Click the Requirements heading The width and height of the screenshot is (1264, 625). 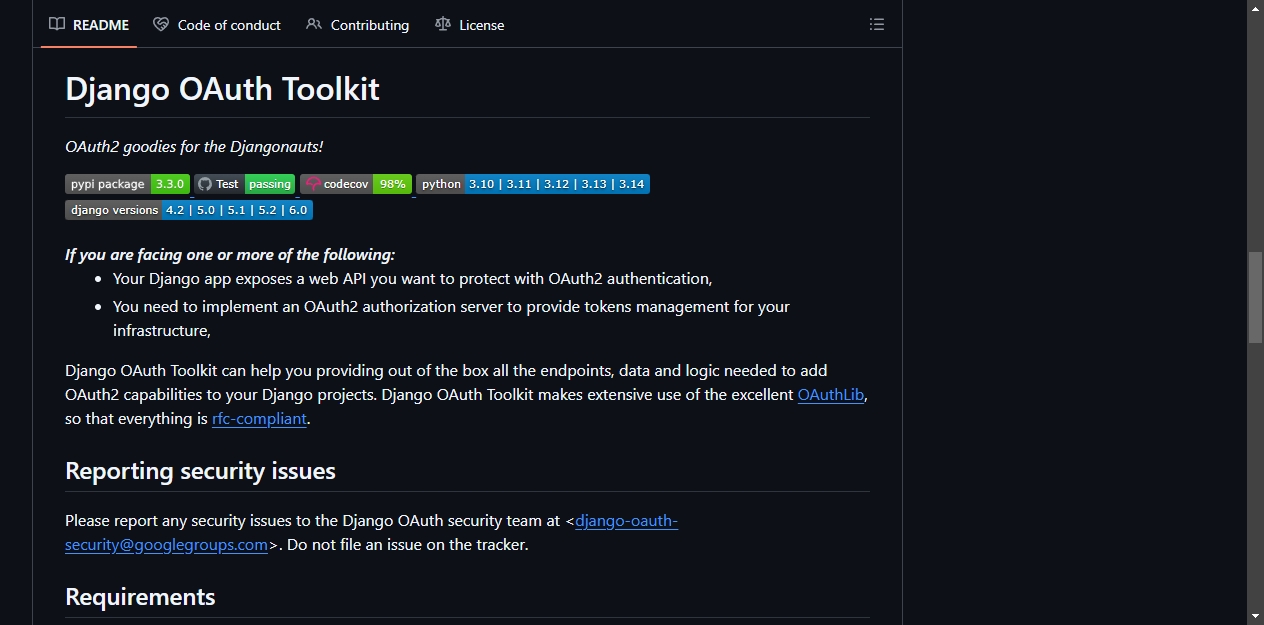[140, 597]
